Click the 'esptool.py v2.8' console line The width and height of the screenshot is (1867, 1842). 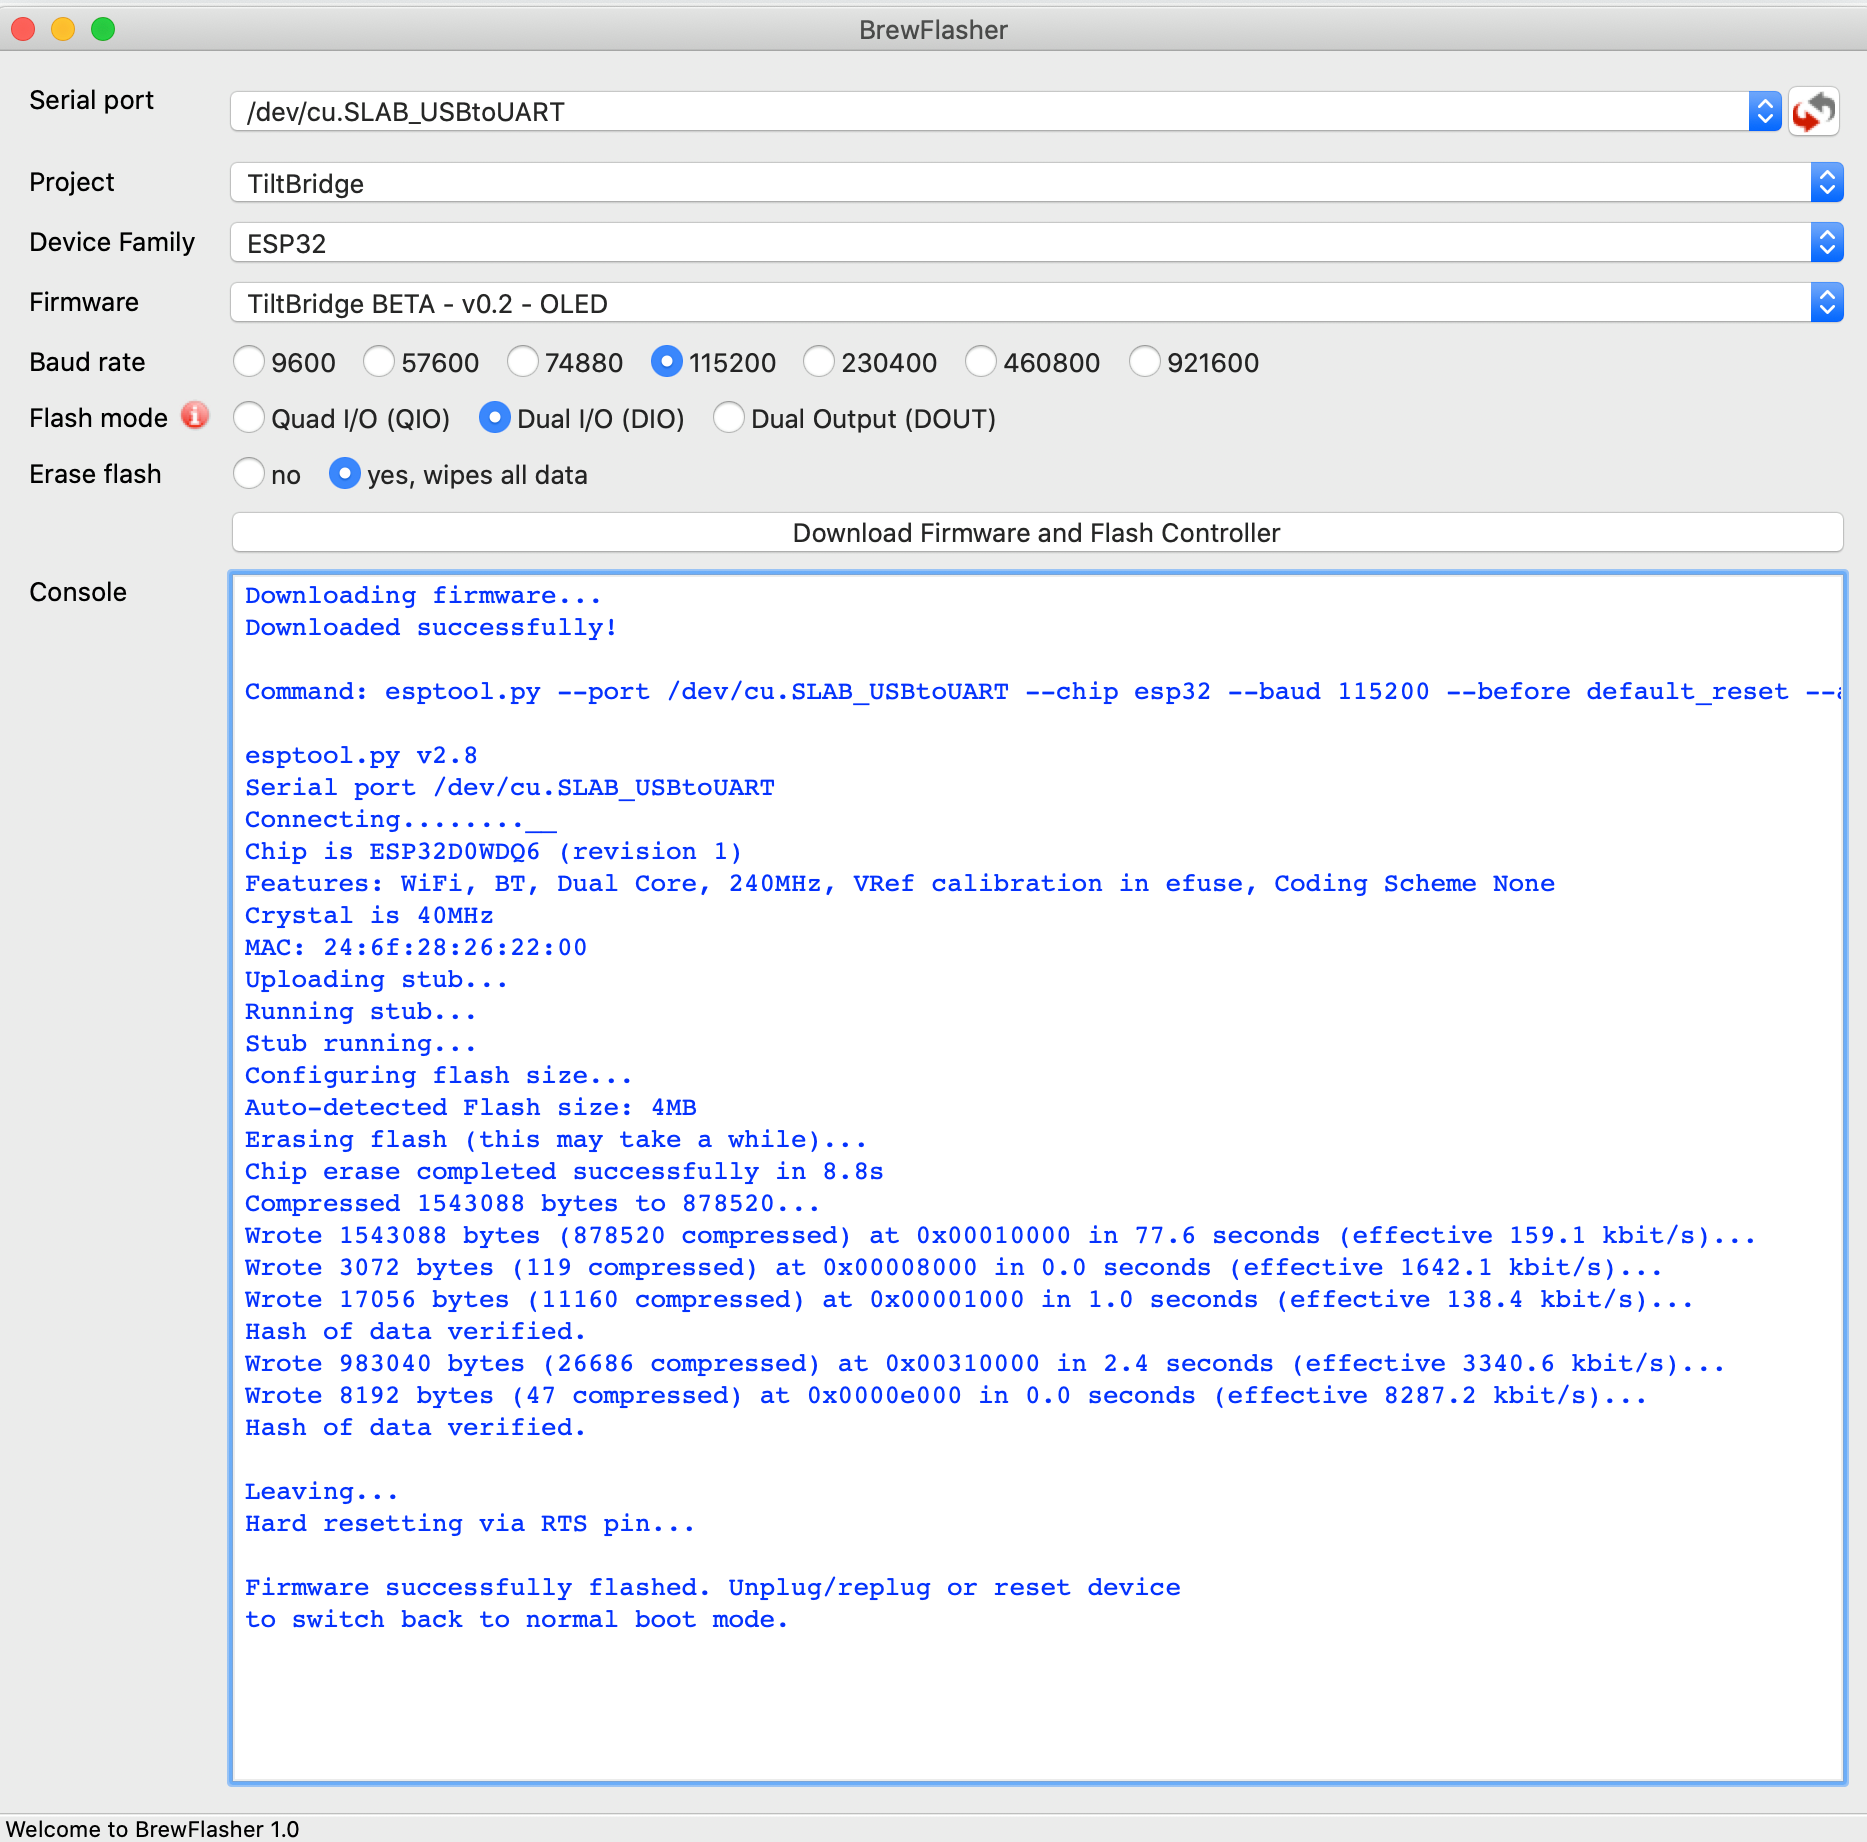pos(361,756)
